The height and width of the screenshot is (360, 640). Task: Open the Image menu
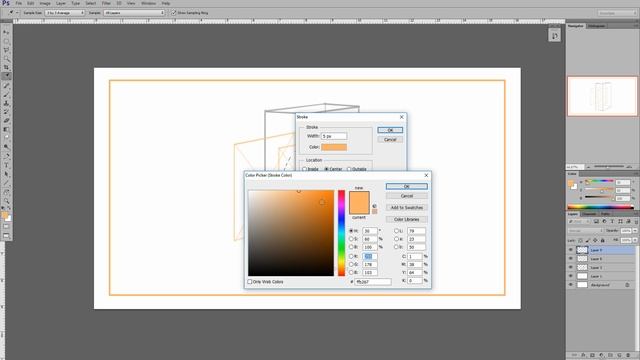(x=45, y=3)
